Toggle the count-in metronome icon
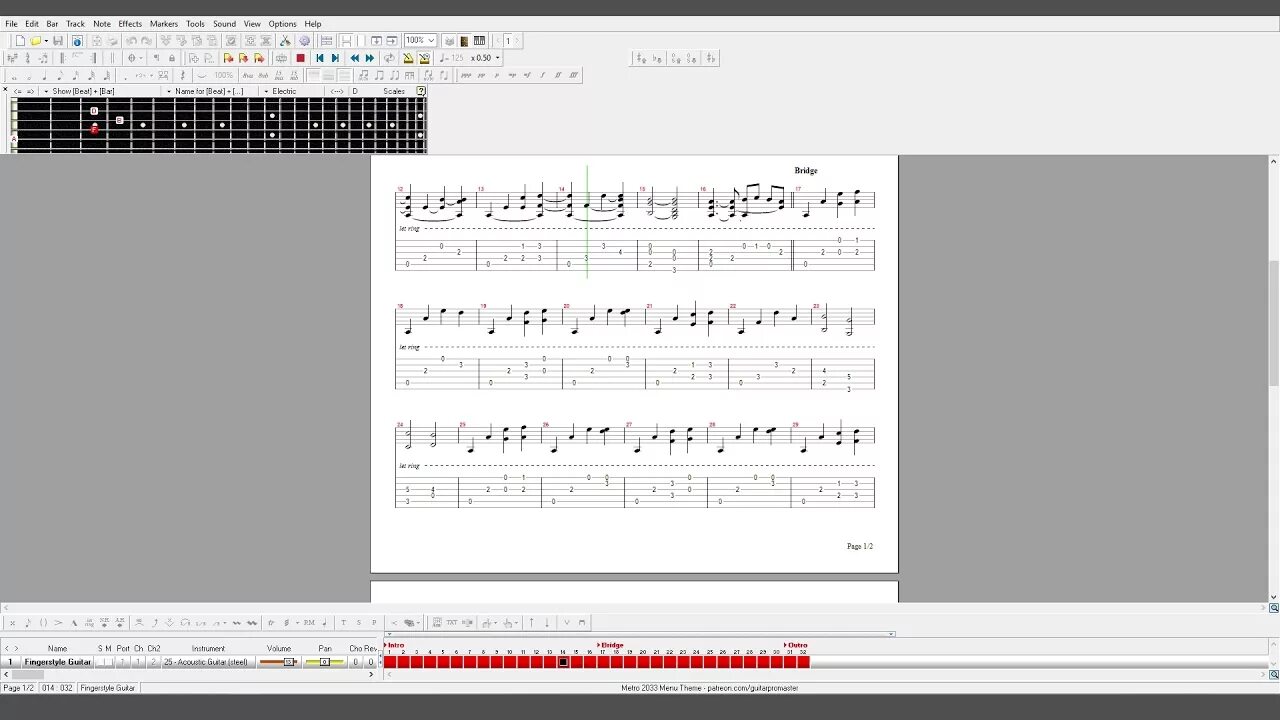This screenshot has width=1280, height=720. click(x=424, y=58)
